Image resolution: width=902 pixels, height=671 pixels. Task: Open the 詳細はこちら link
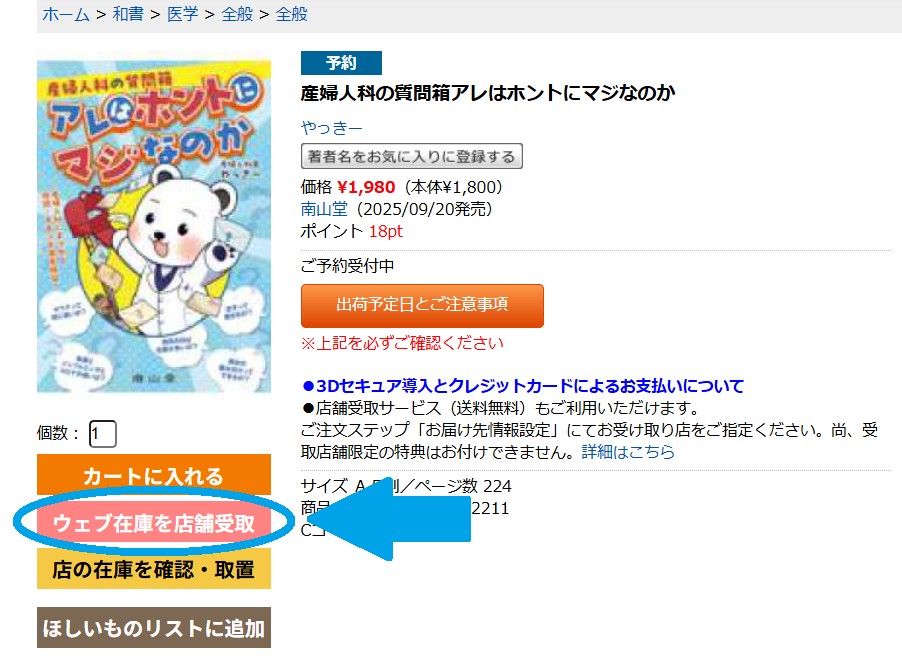coord(628,452)
